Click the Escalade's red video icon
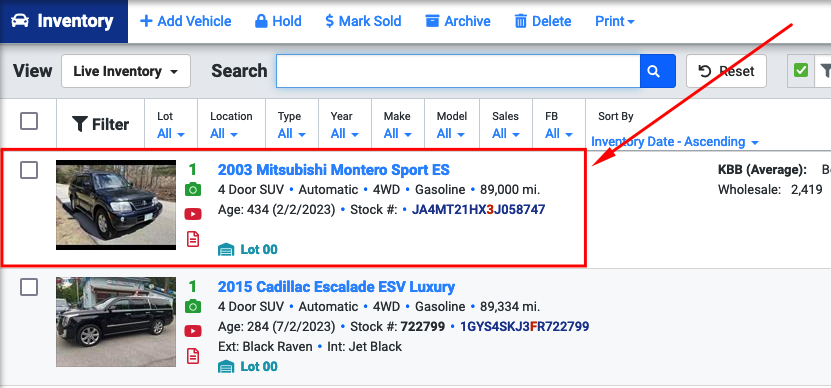The width and height of the screenshot is (831, 388). 193,331
